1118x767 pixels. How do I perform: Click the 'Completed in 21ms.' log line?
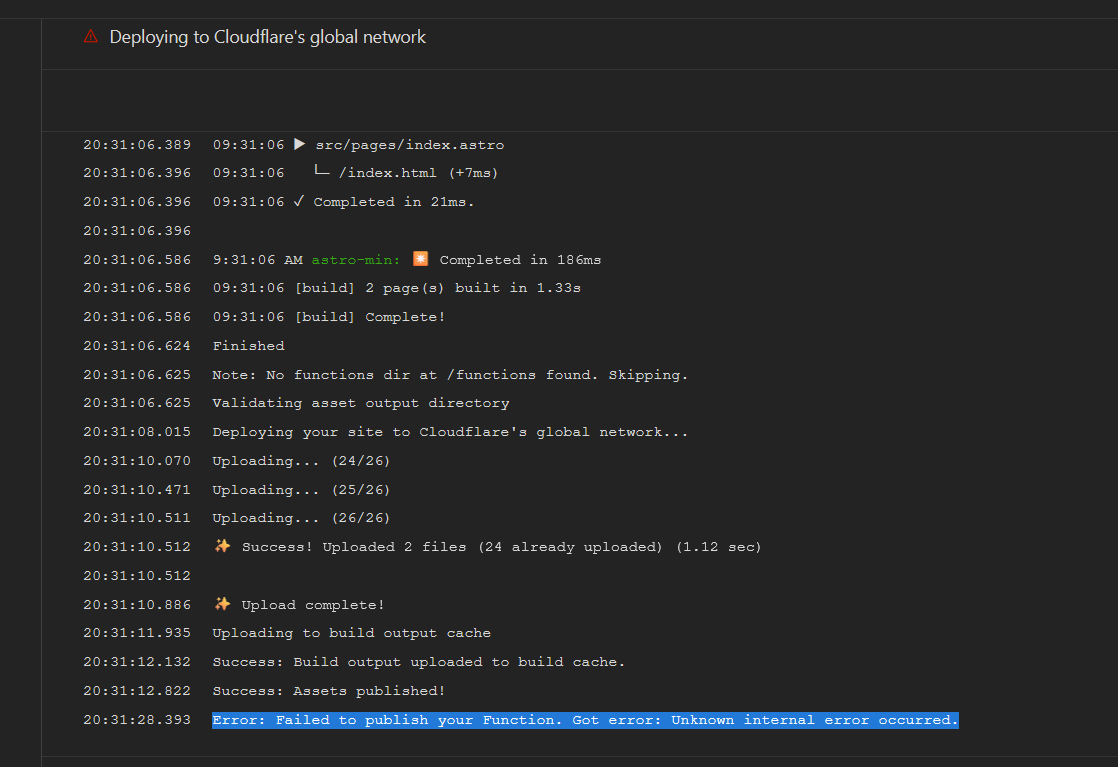point(394,202)
